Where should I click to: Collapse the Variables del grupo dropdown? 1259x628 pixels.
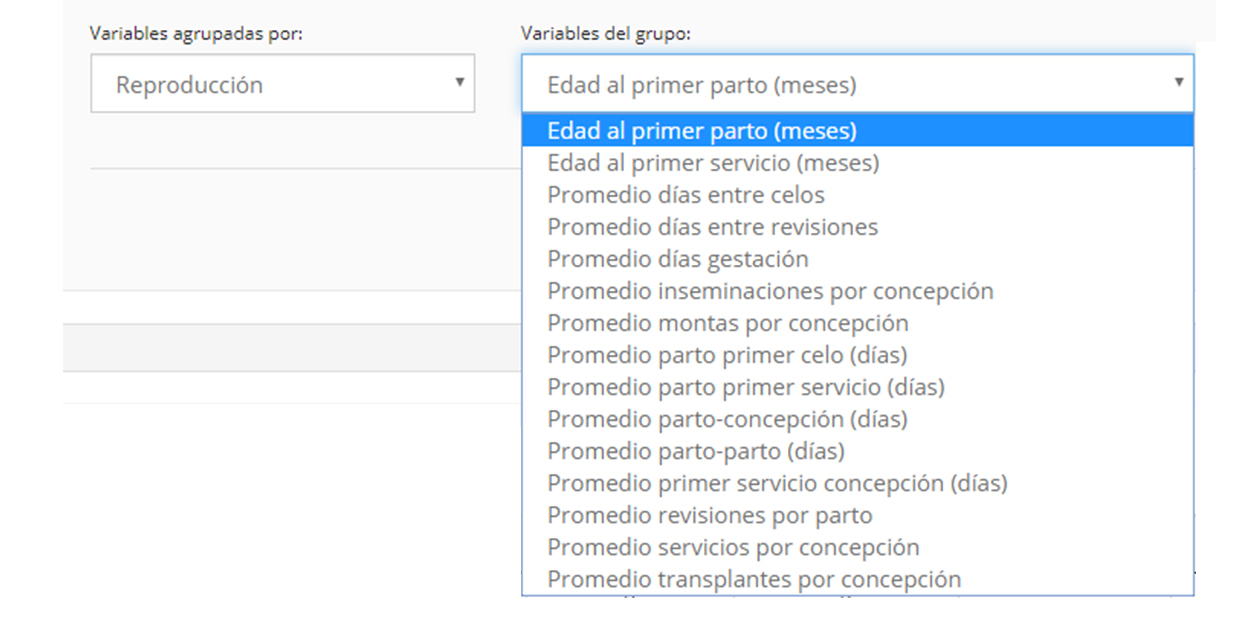857,83
